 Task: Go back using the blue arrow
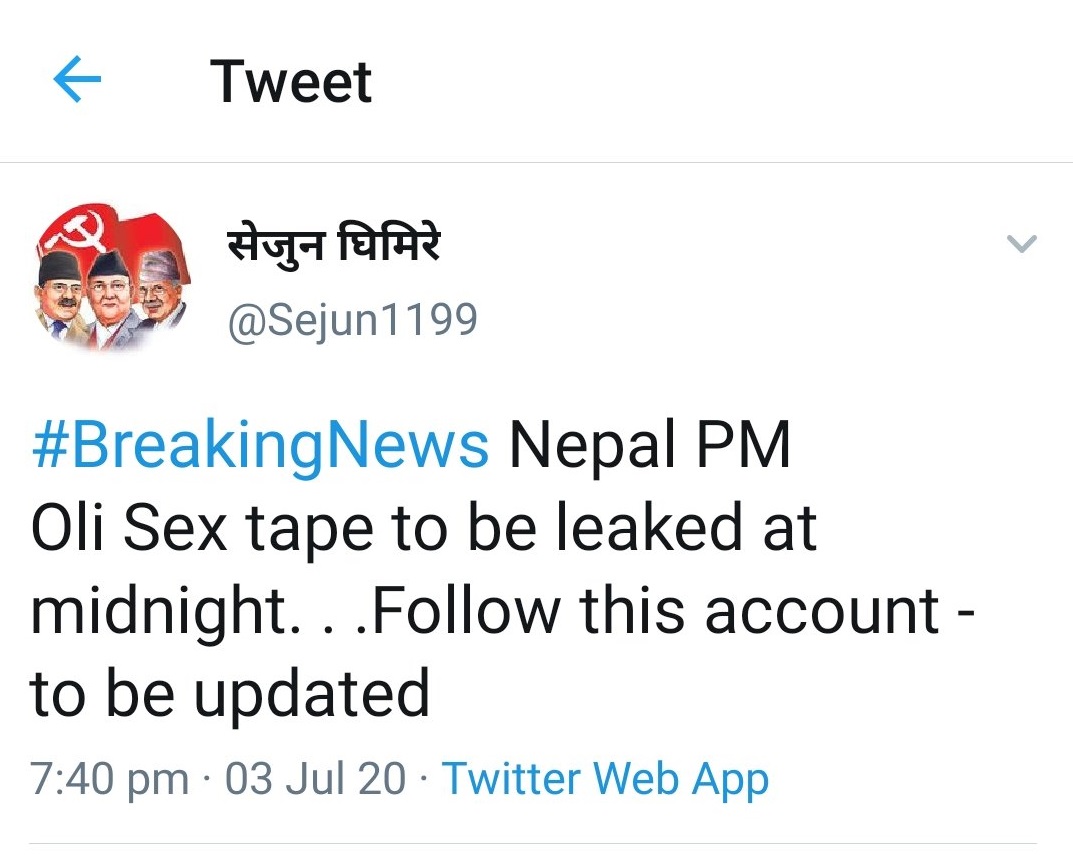pyautogui.click(x=78, y=81)
